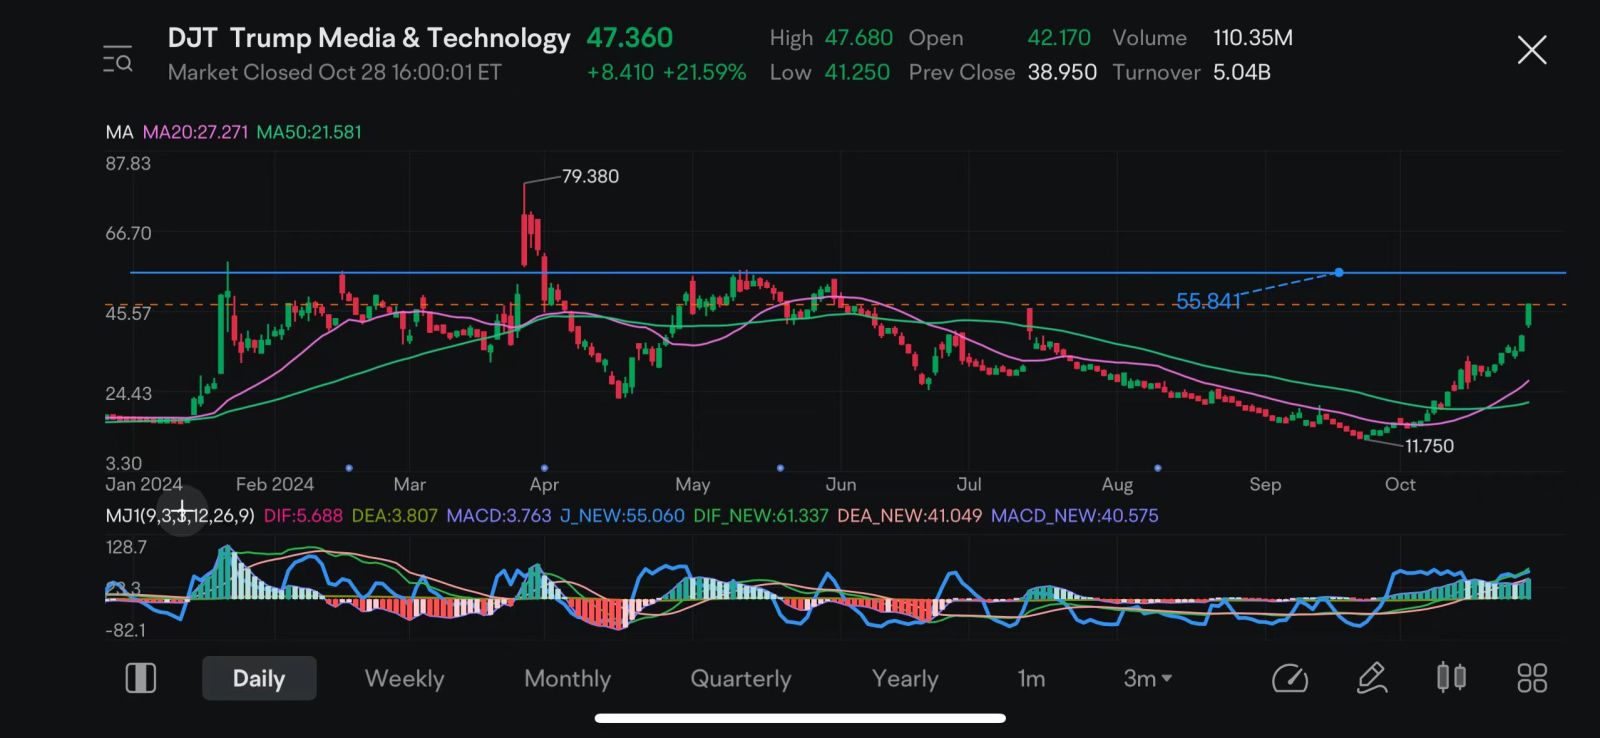The height and width of the screenshot is (738, 1600).
Task: Click the Market Closed Oct 28 status text
Action: pyautogui.click(x=334, y=72)
